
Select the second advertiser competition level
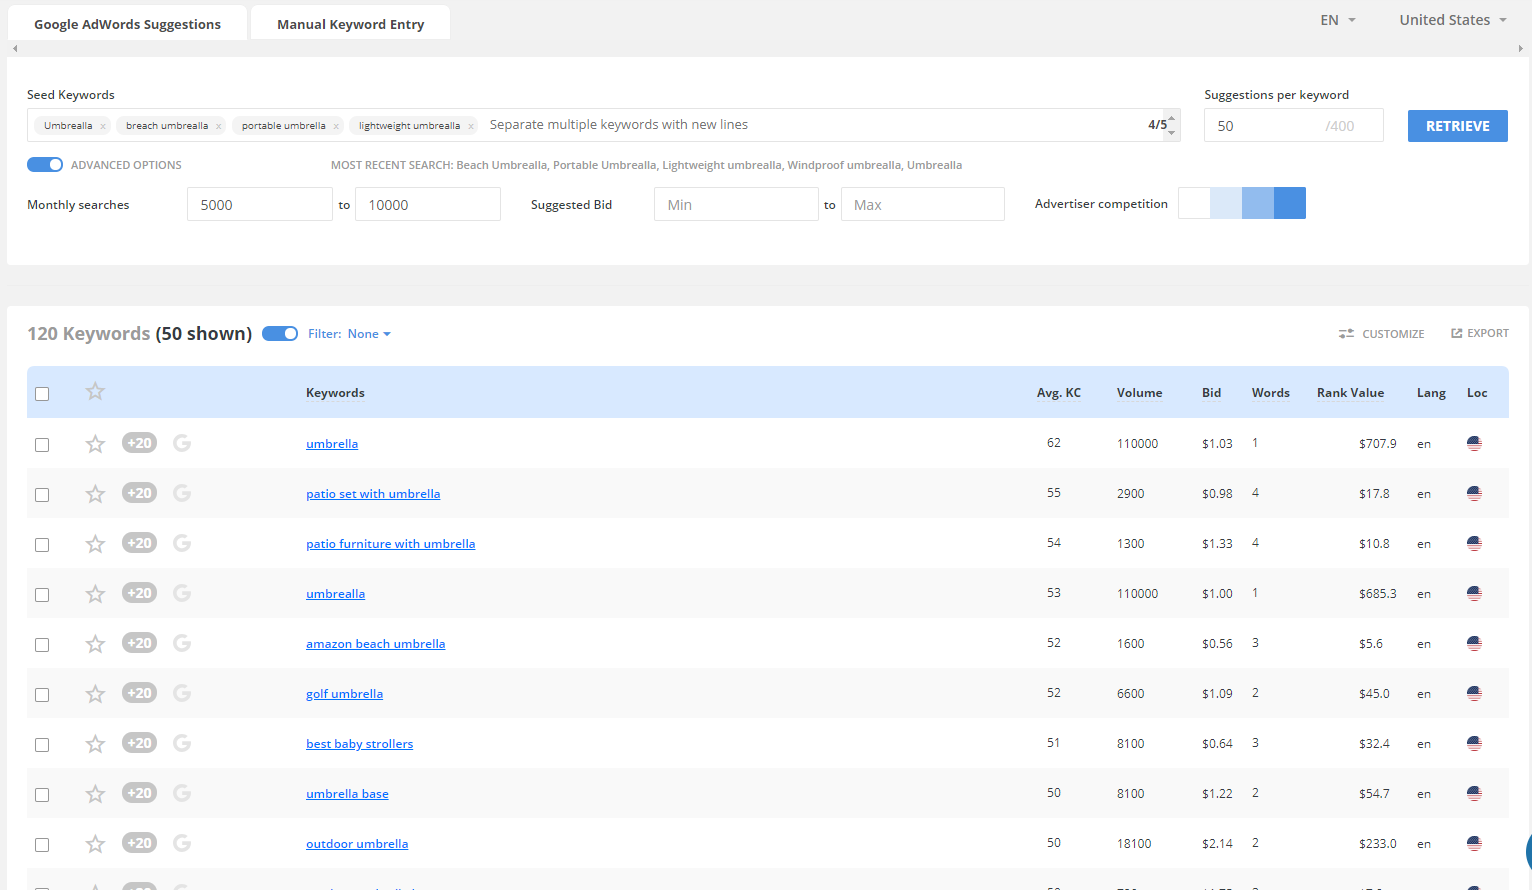pyautogui.click(x=1226, y=203)
